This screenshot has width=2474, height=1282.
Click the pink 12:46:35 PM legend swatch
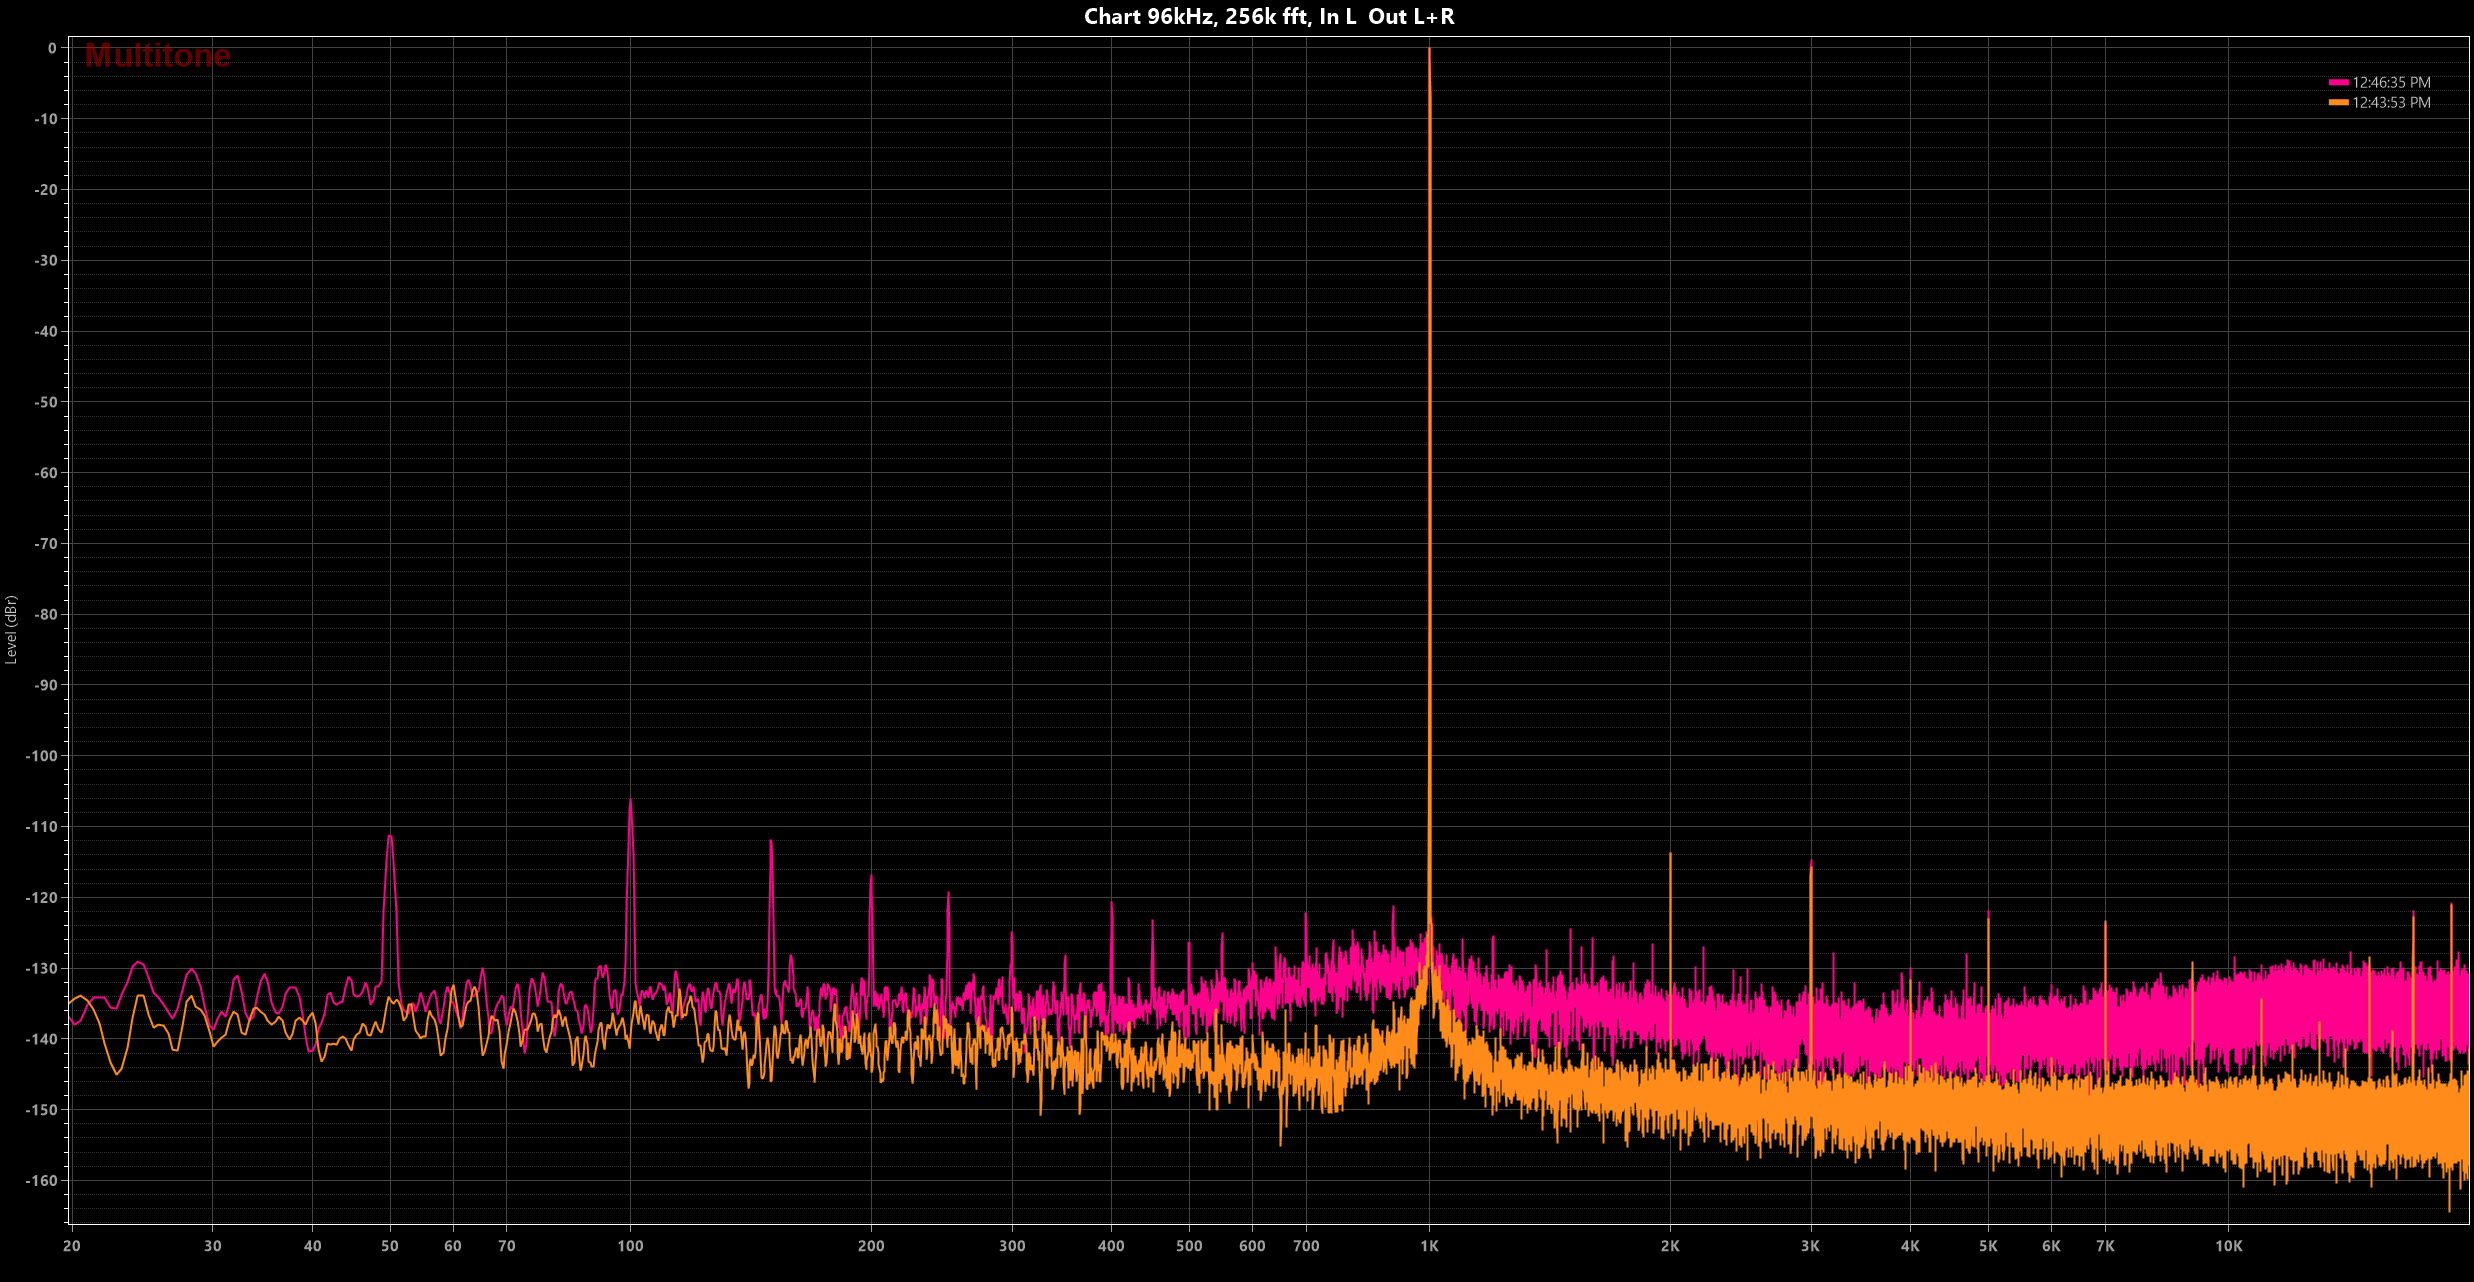[2338, 83]
